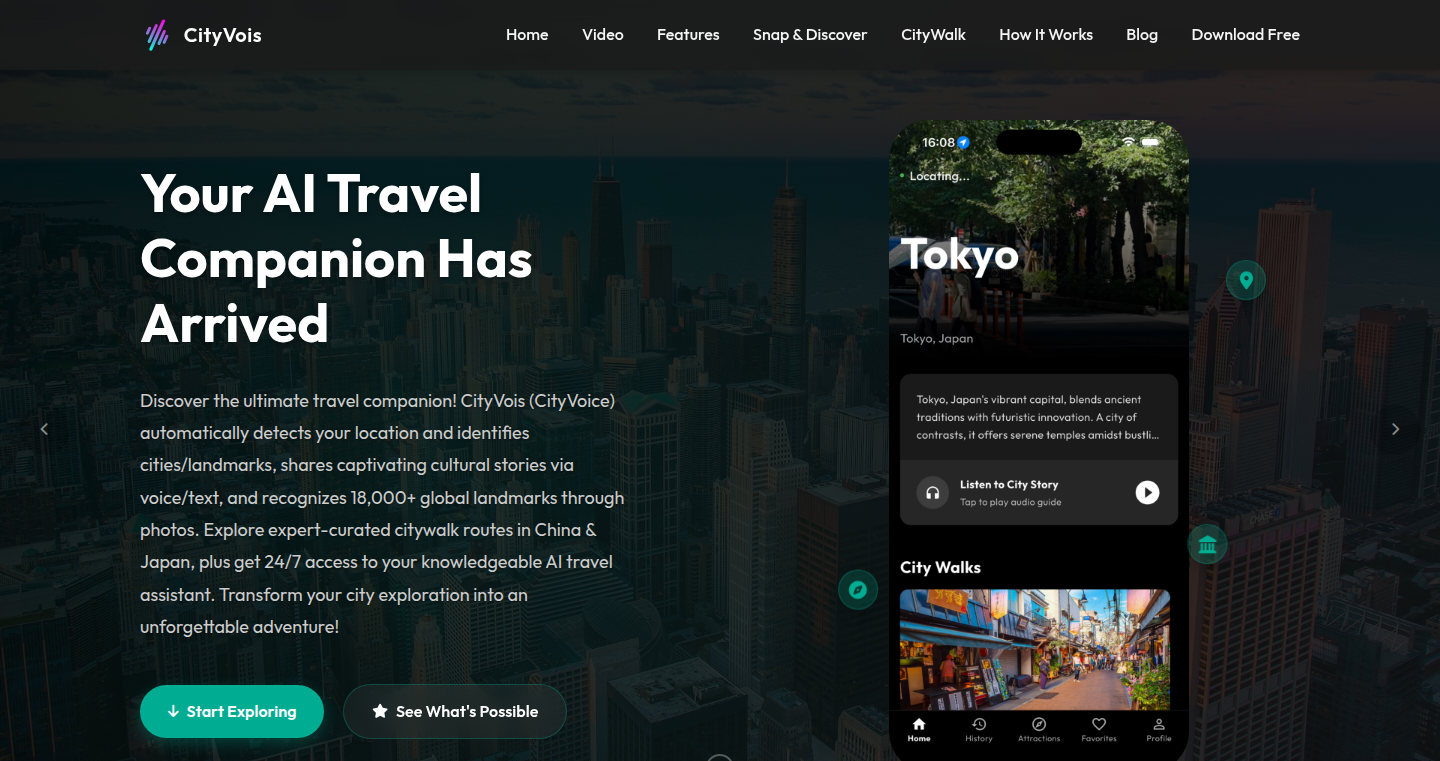Tap the Home tab in phone mockup
1440x761 pixels.
(919, 730)
